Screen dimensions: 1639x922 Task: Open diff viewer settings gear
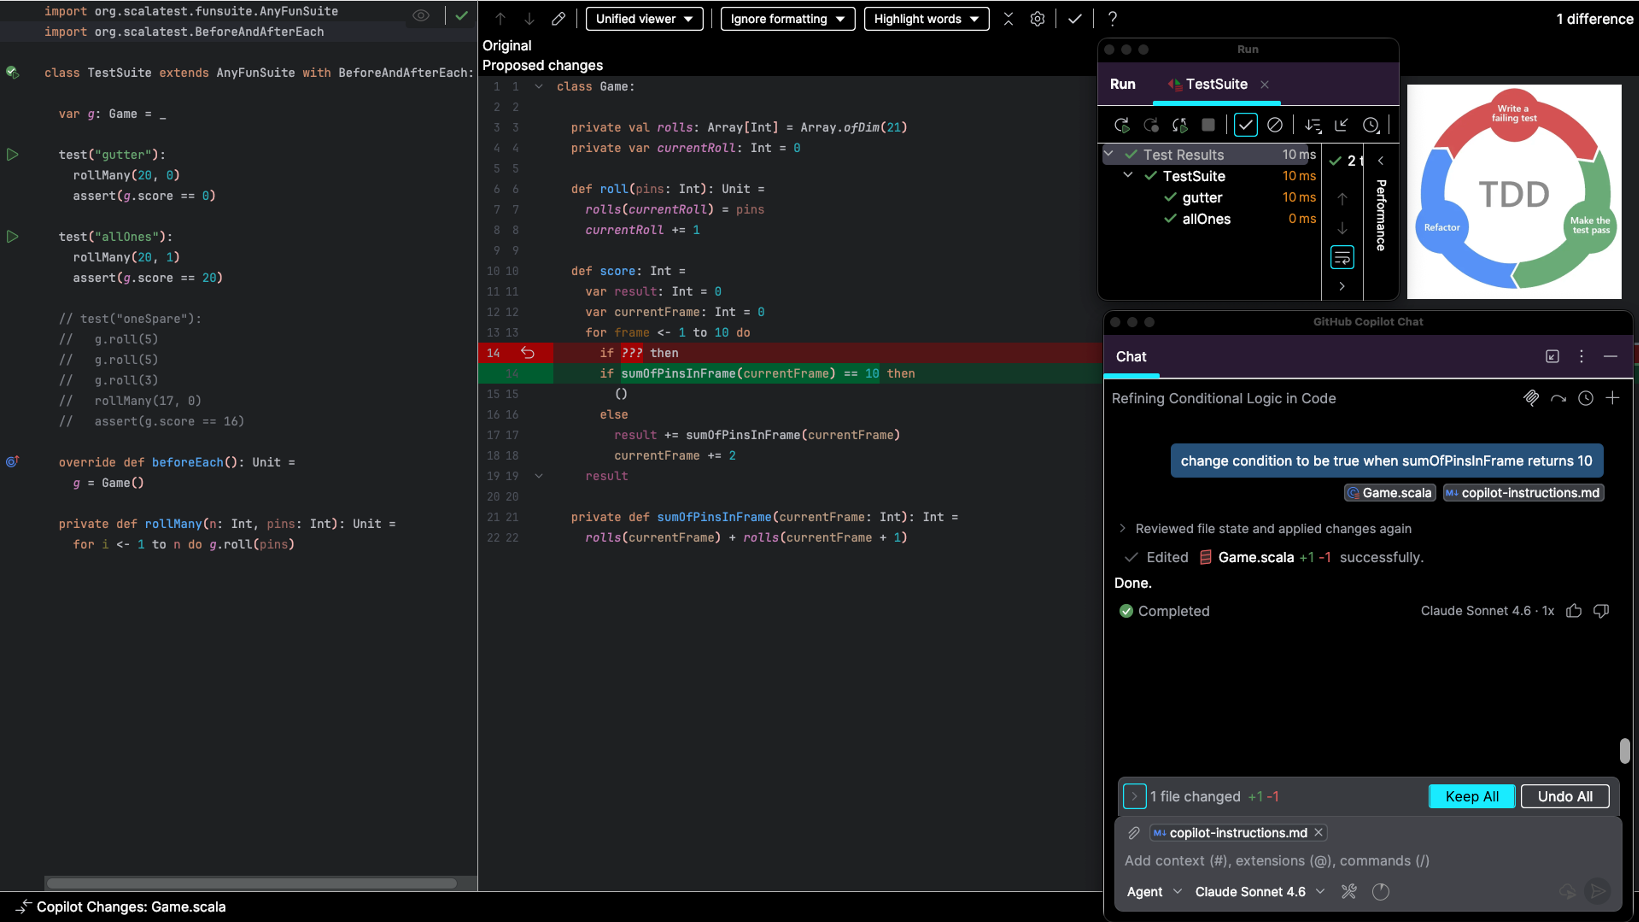[1037, 19]
